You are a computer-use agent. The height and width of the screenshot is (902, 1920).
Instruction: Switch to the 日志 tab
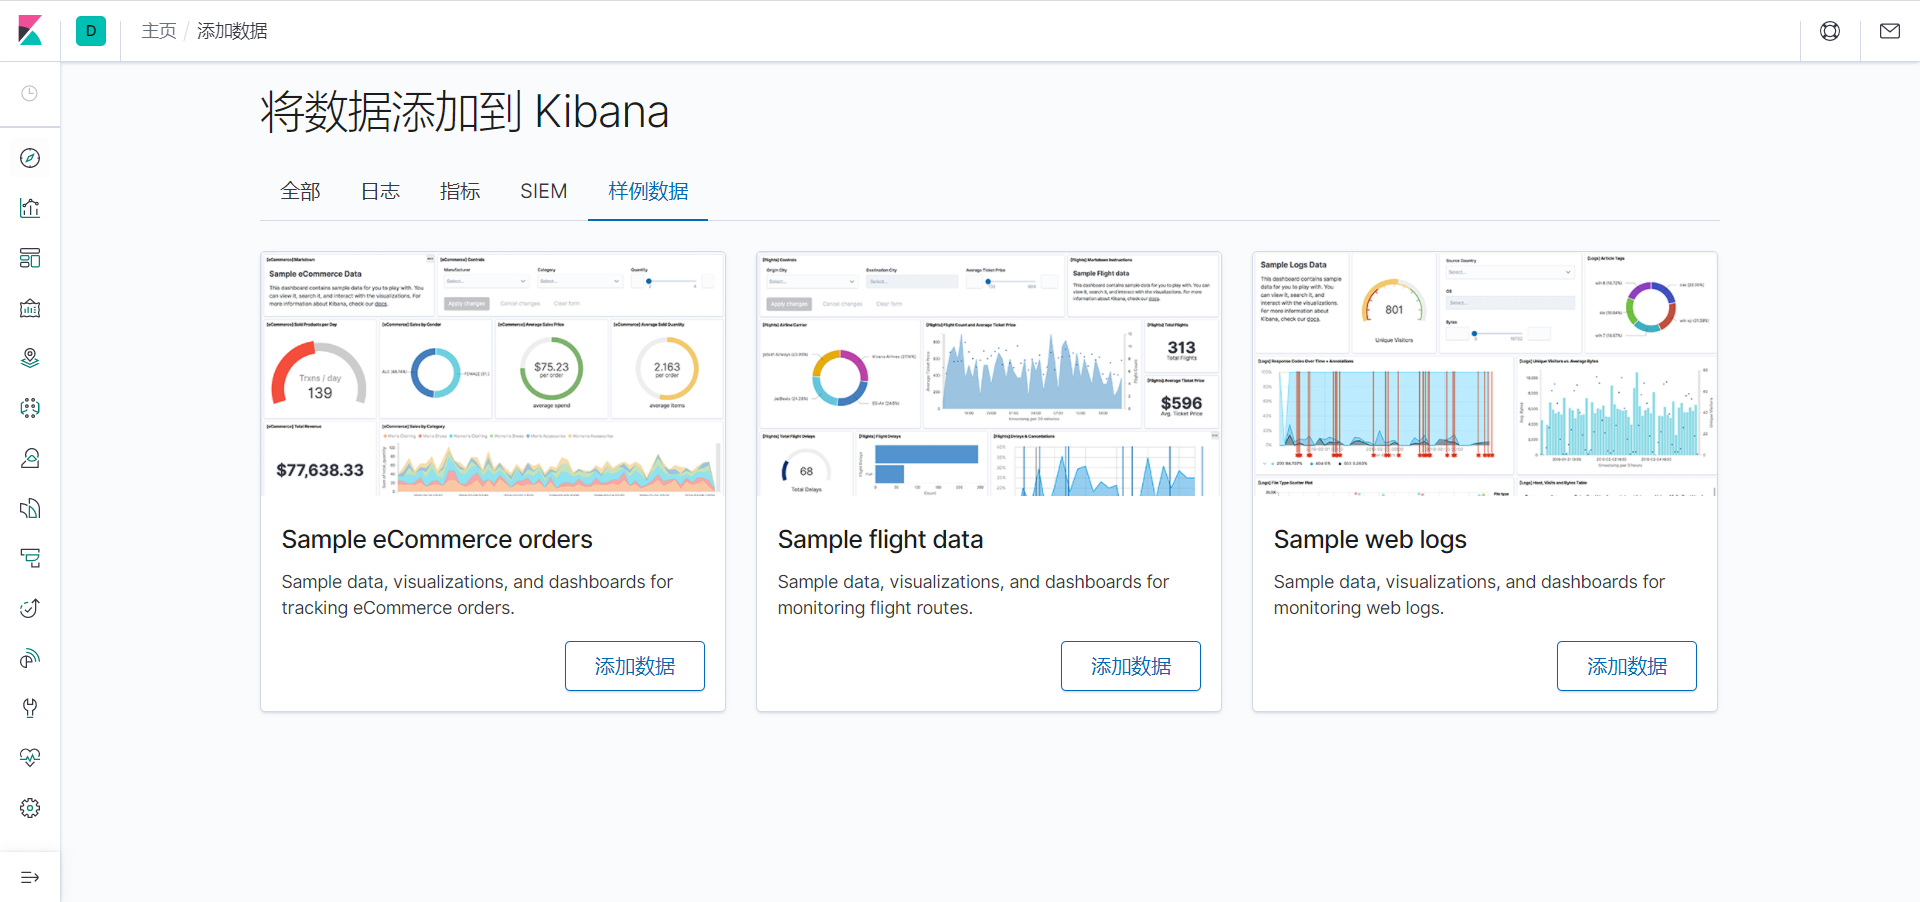coord(380,191)
